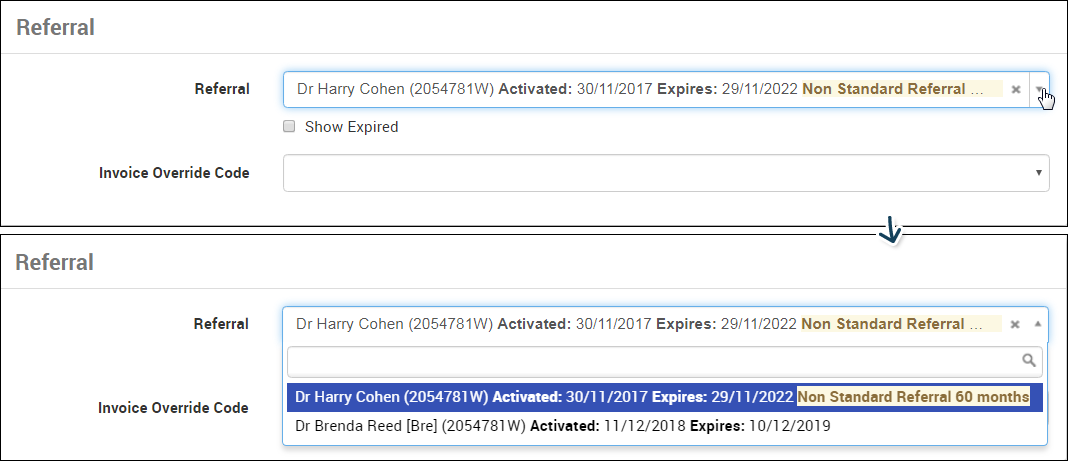Click the Referral section heading above the open list
Image resolution: width=1068 pixels, height=461 pixels.
[x=54, y=263]
